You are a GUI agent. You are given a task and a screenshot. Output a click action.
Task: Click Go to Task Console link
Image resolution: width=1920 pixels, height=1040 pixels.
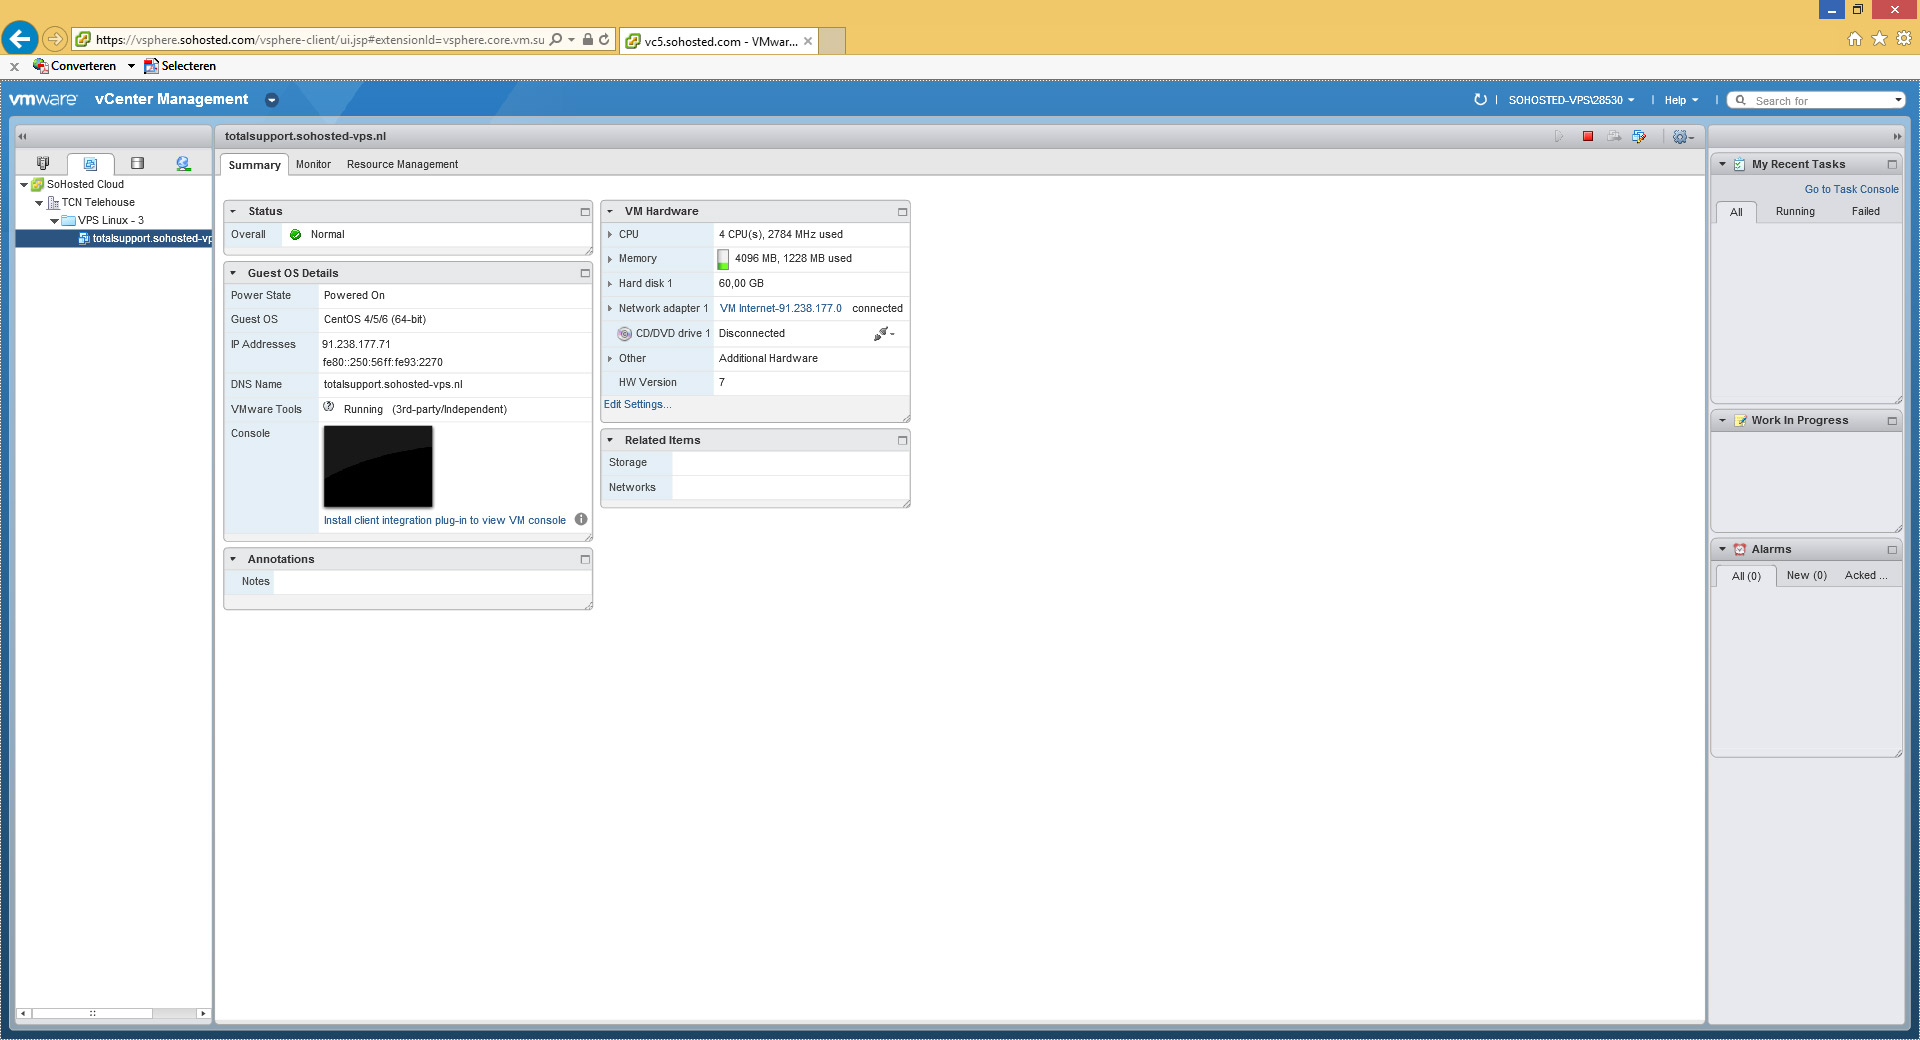[1851, 189]
